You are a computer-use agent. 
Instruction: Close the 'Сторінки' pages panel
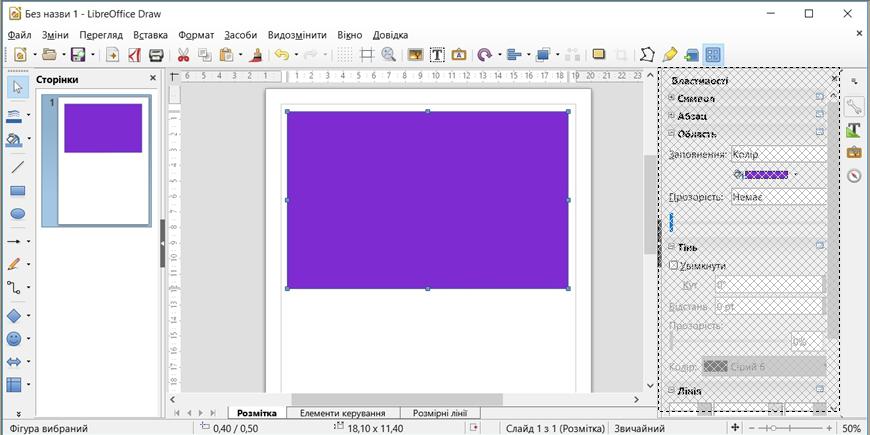pos(153,78)
